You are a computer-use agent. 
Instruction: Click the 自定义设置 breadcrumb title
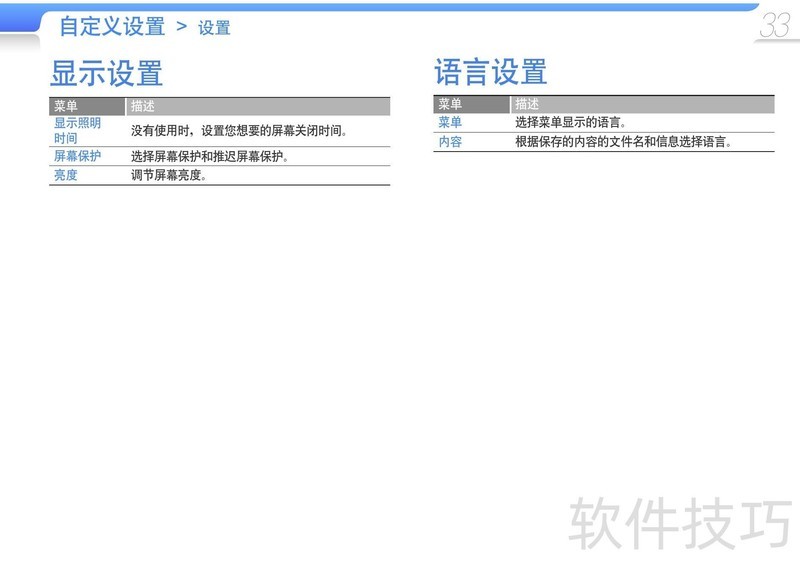[112, 27]
